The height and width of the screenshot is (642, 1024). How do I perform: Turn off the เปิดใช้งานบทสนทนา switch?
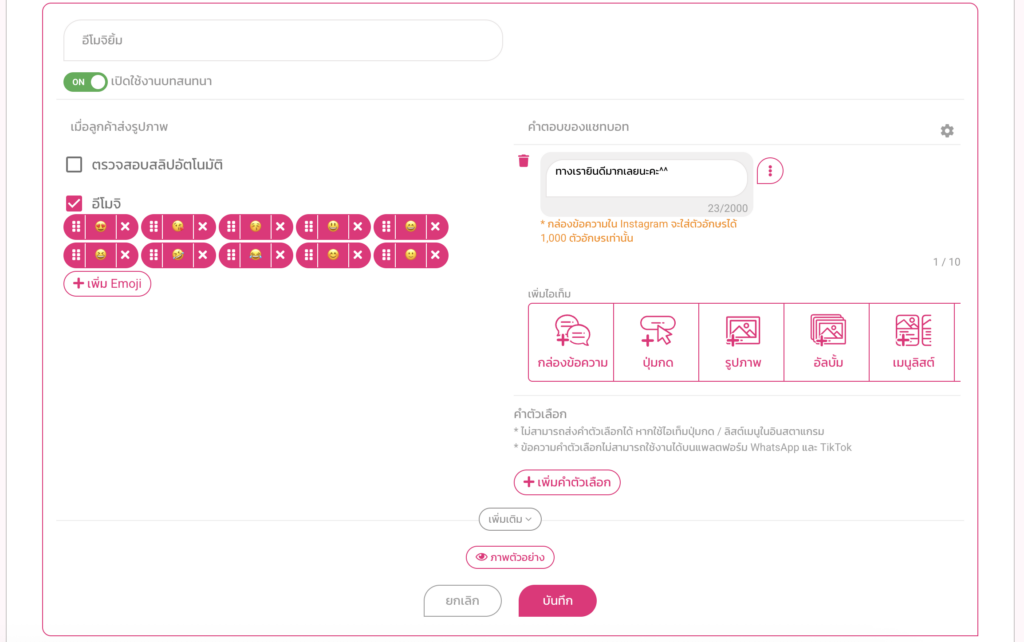pos(85,82)
